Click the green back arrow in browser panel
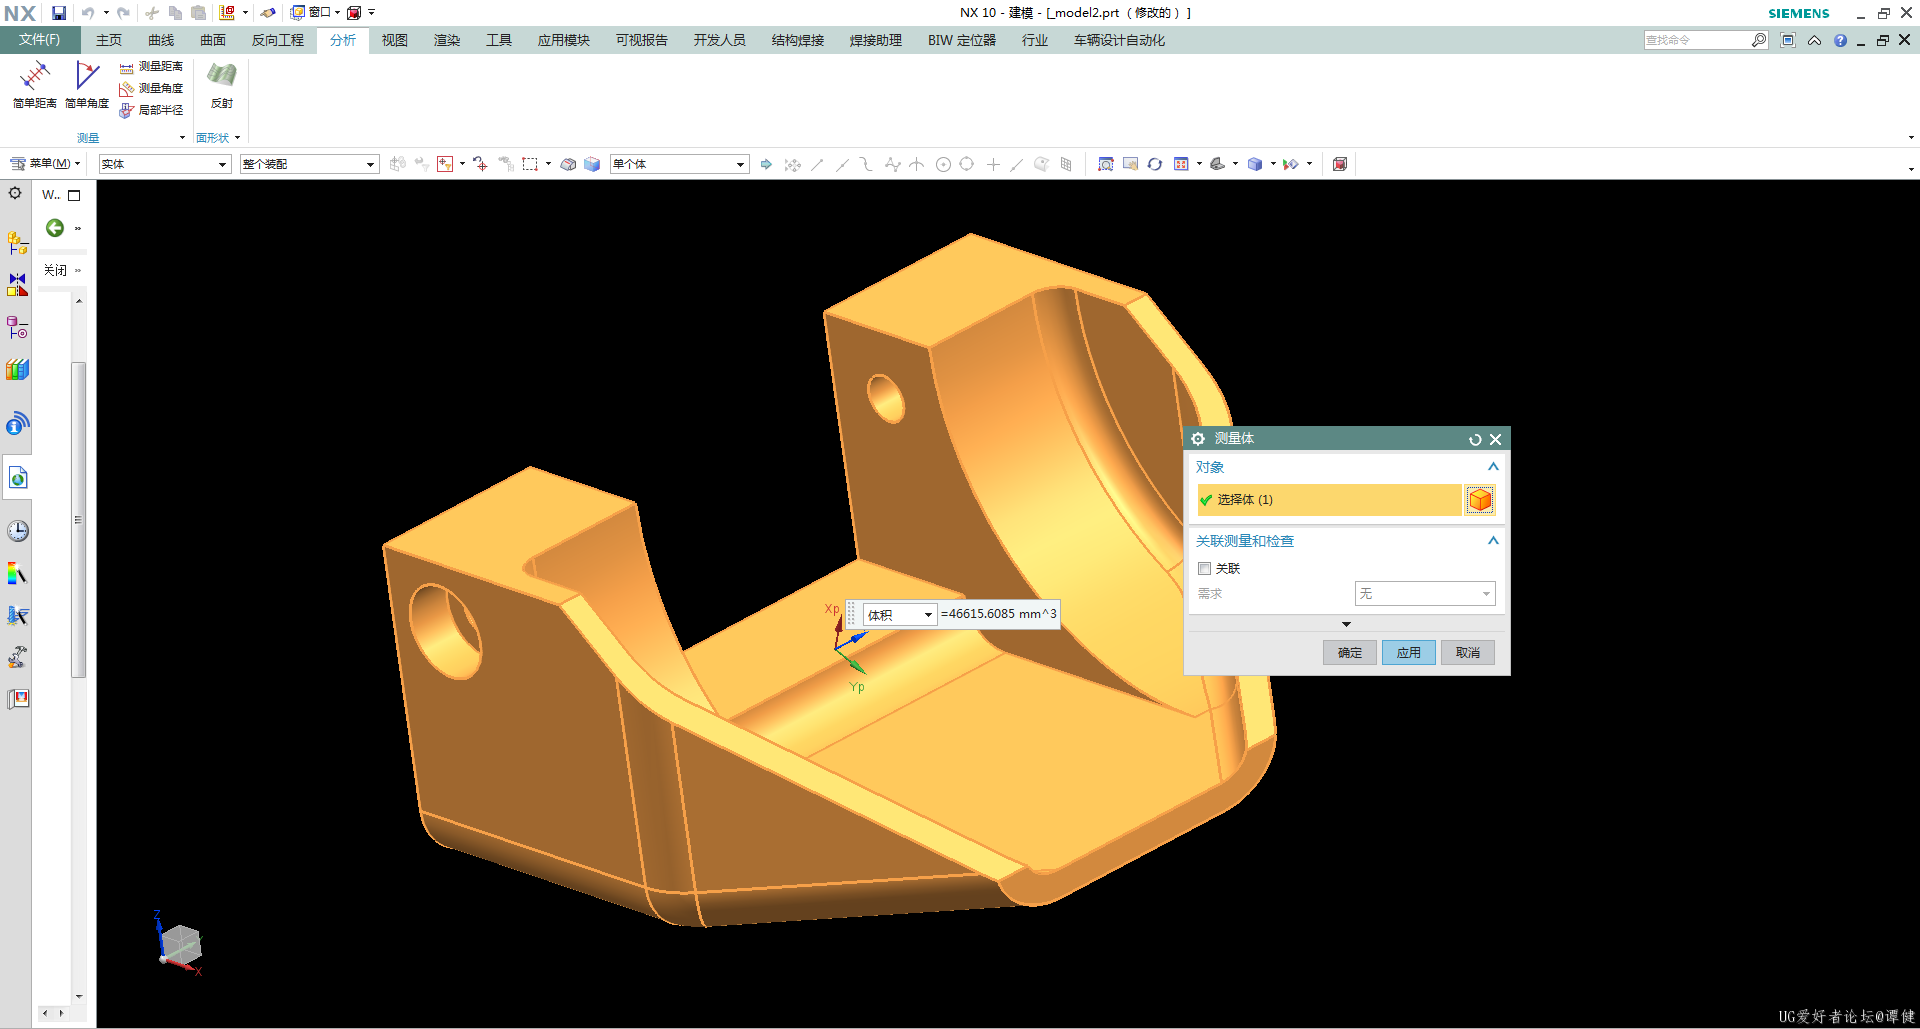This screenshot has width=1920, height=1029. coord(55,228)
